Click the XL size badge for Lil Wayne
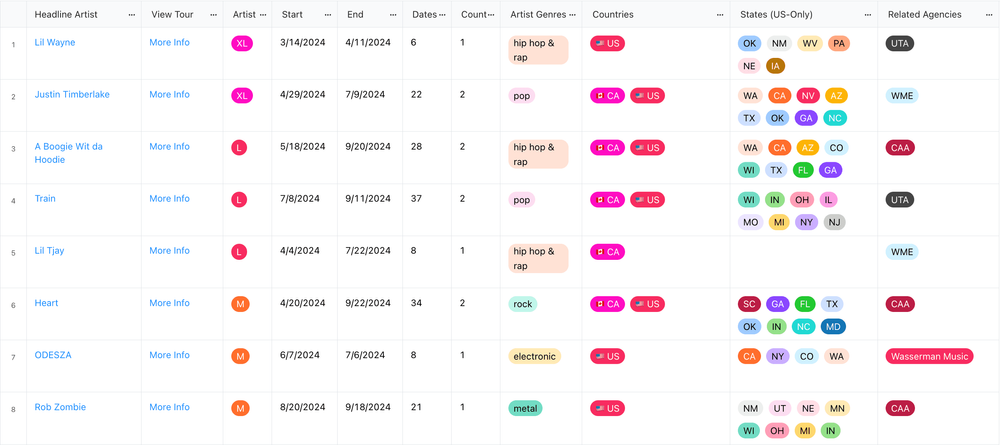The width and height of the screenshot is (1000, 445). [242, 43]
